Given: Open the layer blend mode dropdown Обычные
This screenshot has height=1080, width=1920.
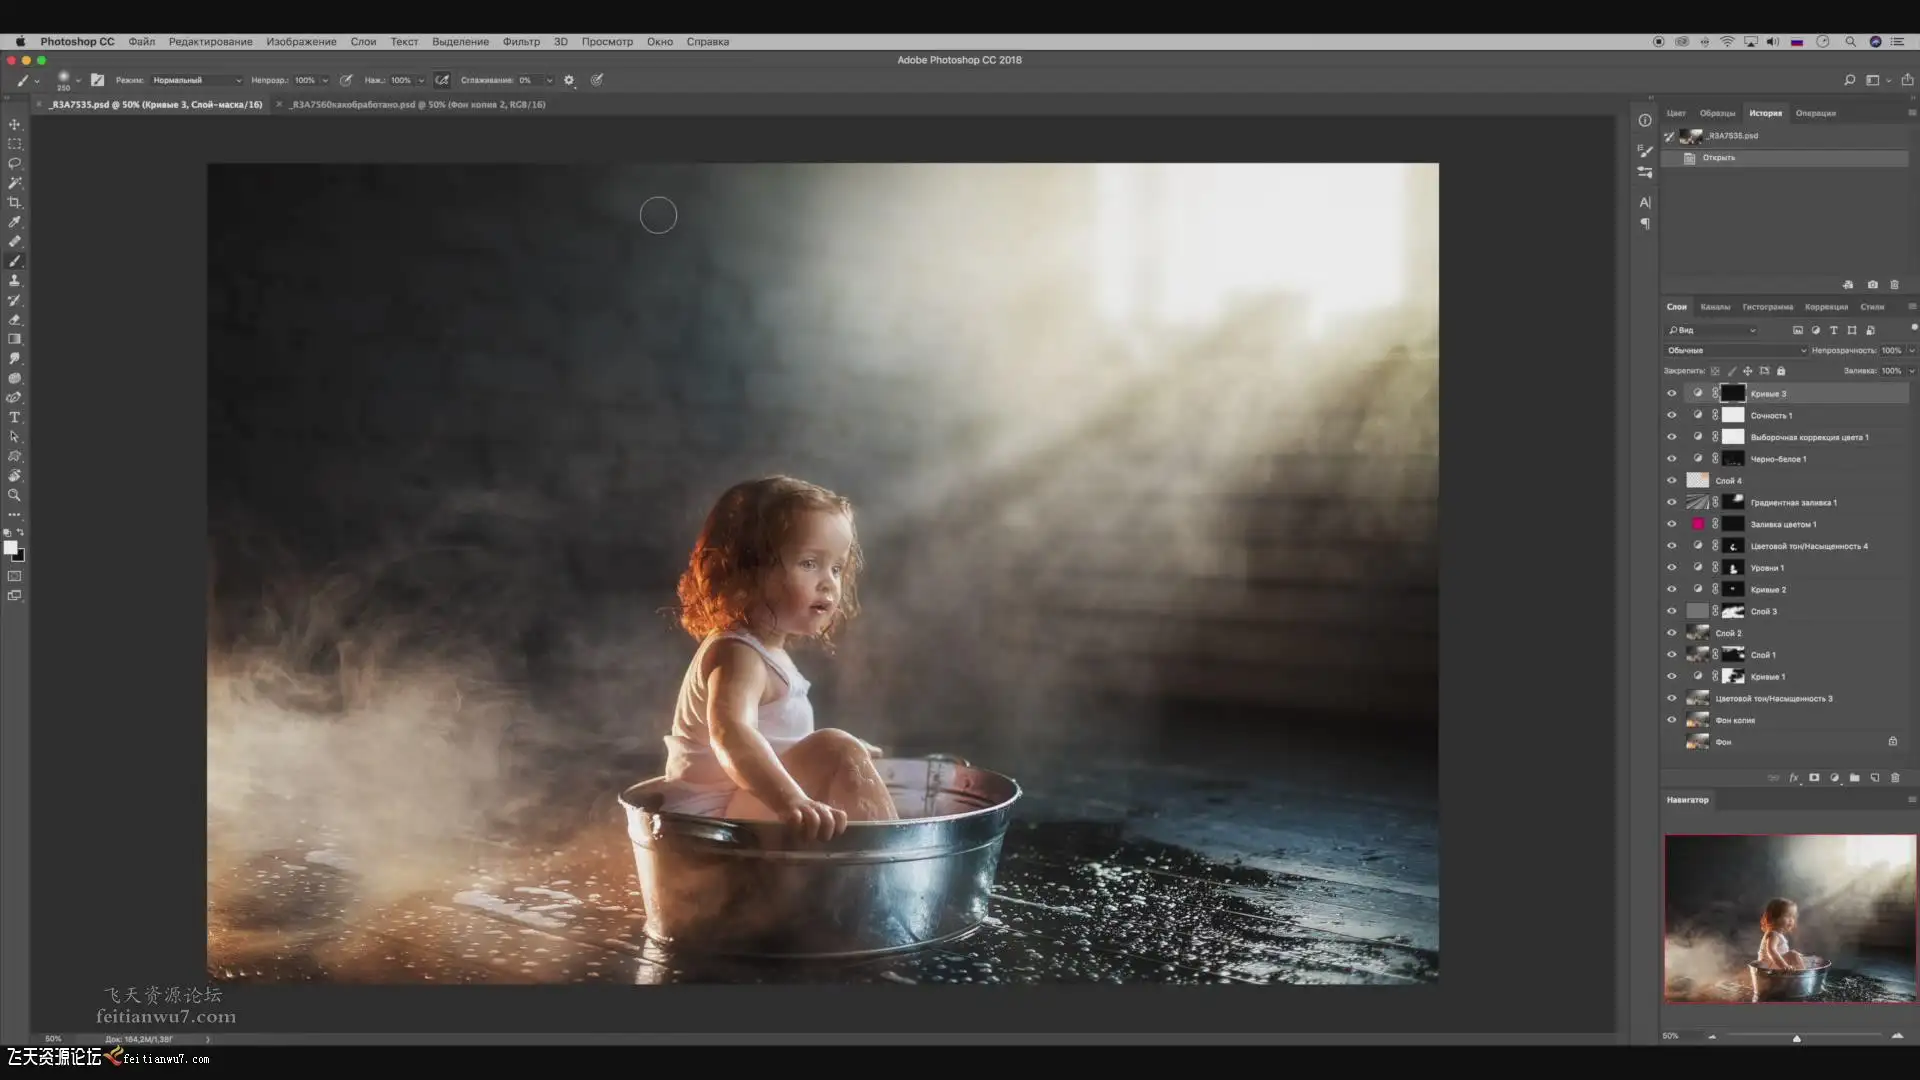Looking at the screenshot, I should point(1735,350).
